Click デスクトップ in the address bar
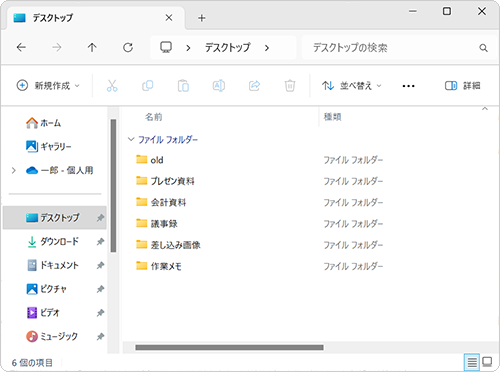The height and width of the screenshot is (372, 500). point(228,48)
